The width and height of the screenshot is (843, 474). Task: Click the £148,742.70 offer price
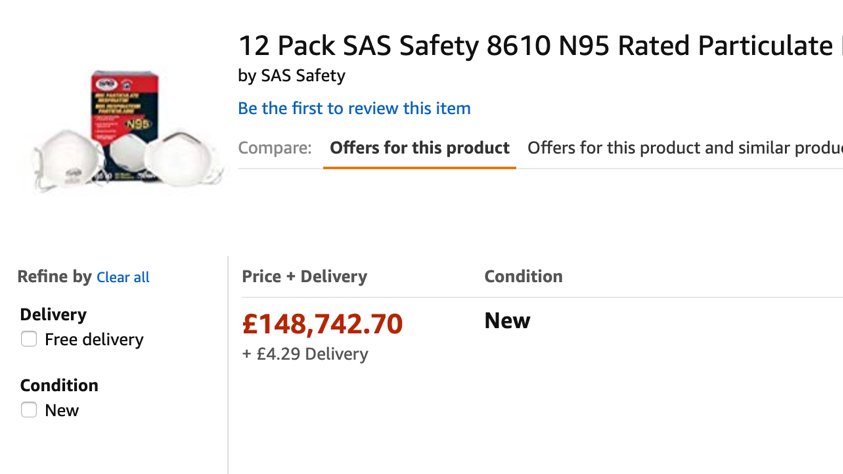[322, 324]
